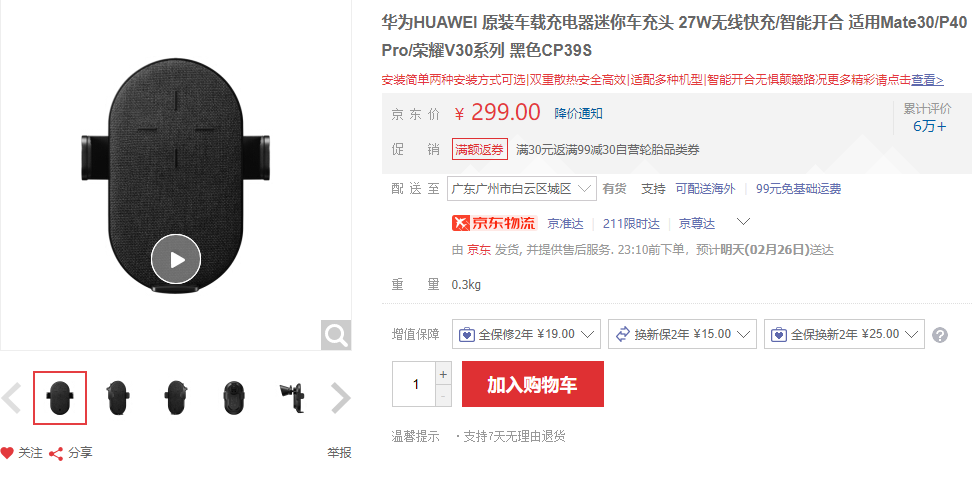The width and height of the screenshot is (973, 488).
Task: Expand the logistics services chevron after 京尊达
Action: point(743,222)
